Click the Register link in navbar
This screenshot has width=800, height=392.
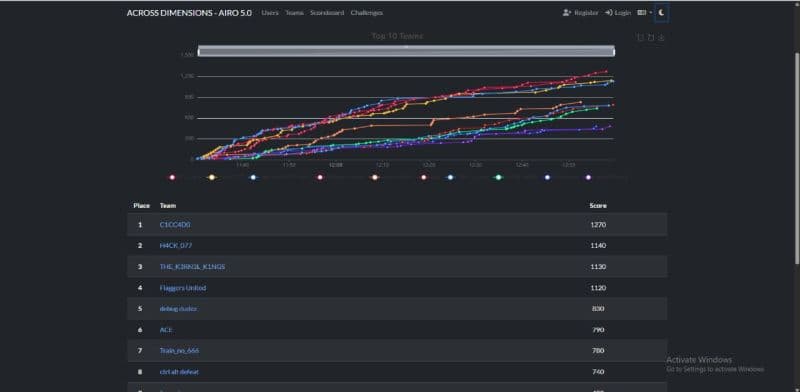pos(580,13)
